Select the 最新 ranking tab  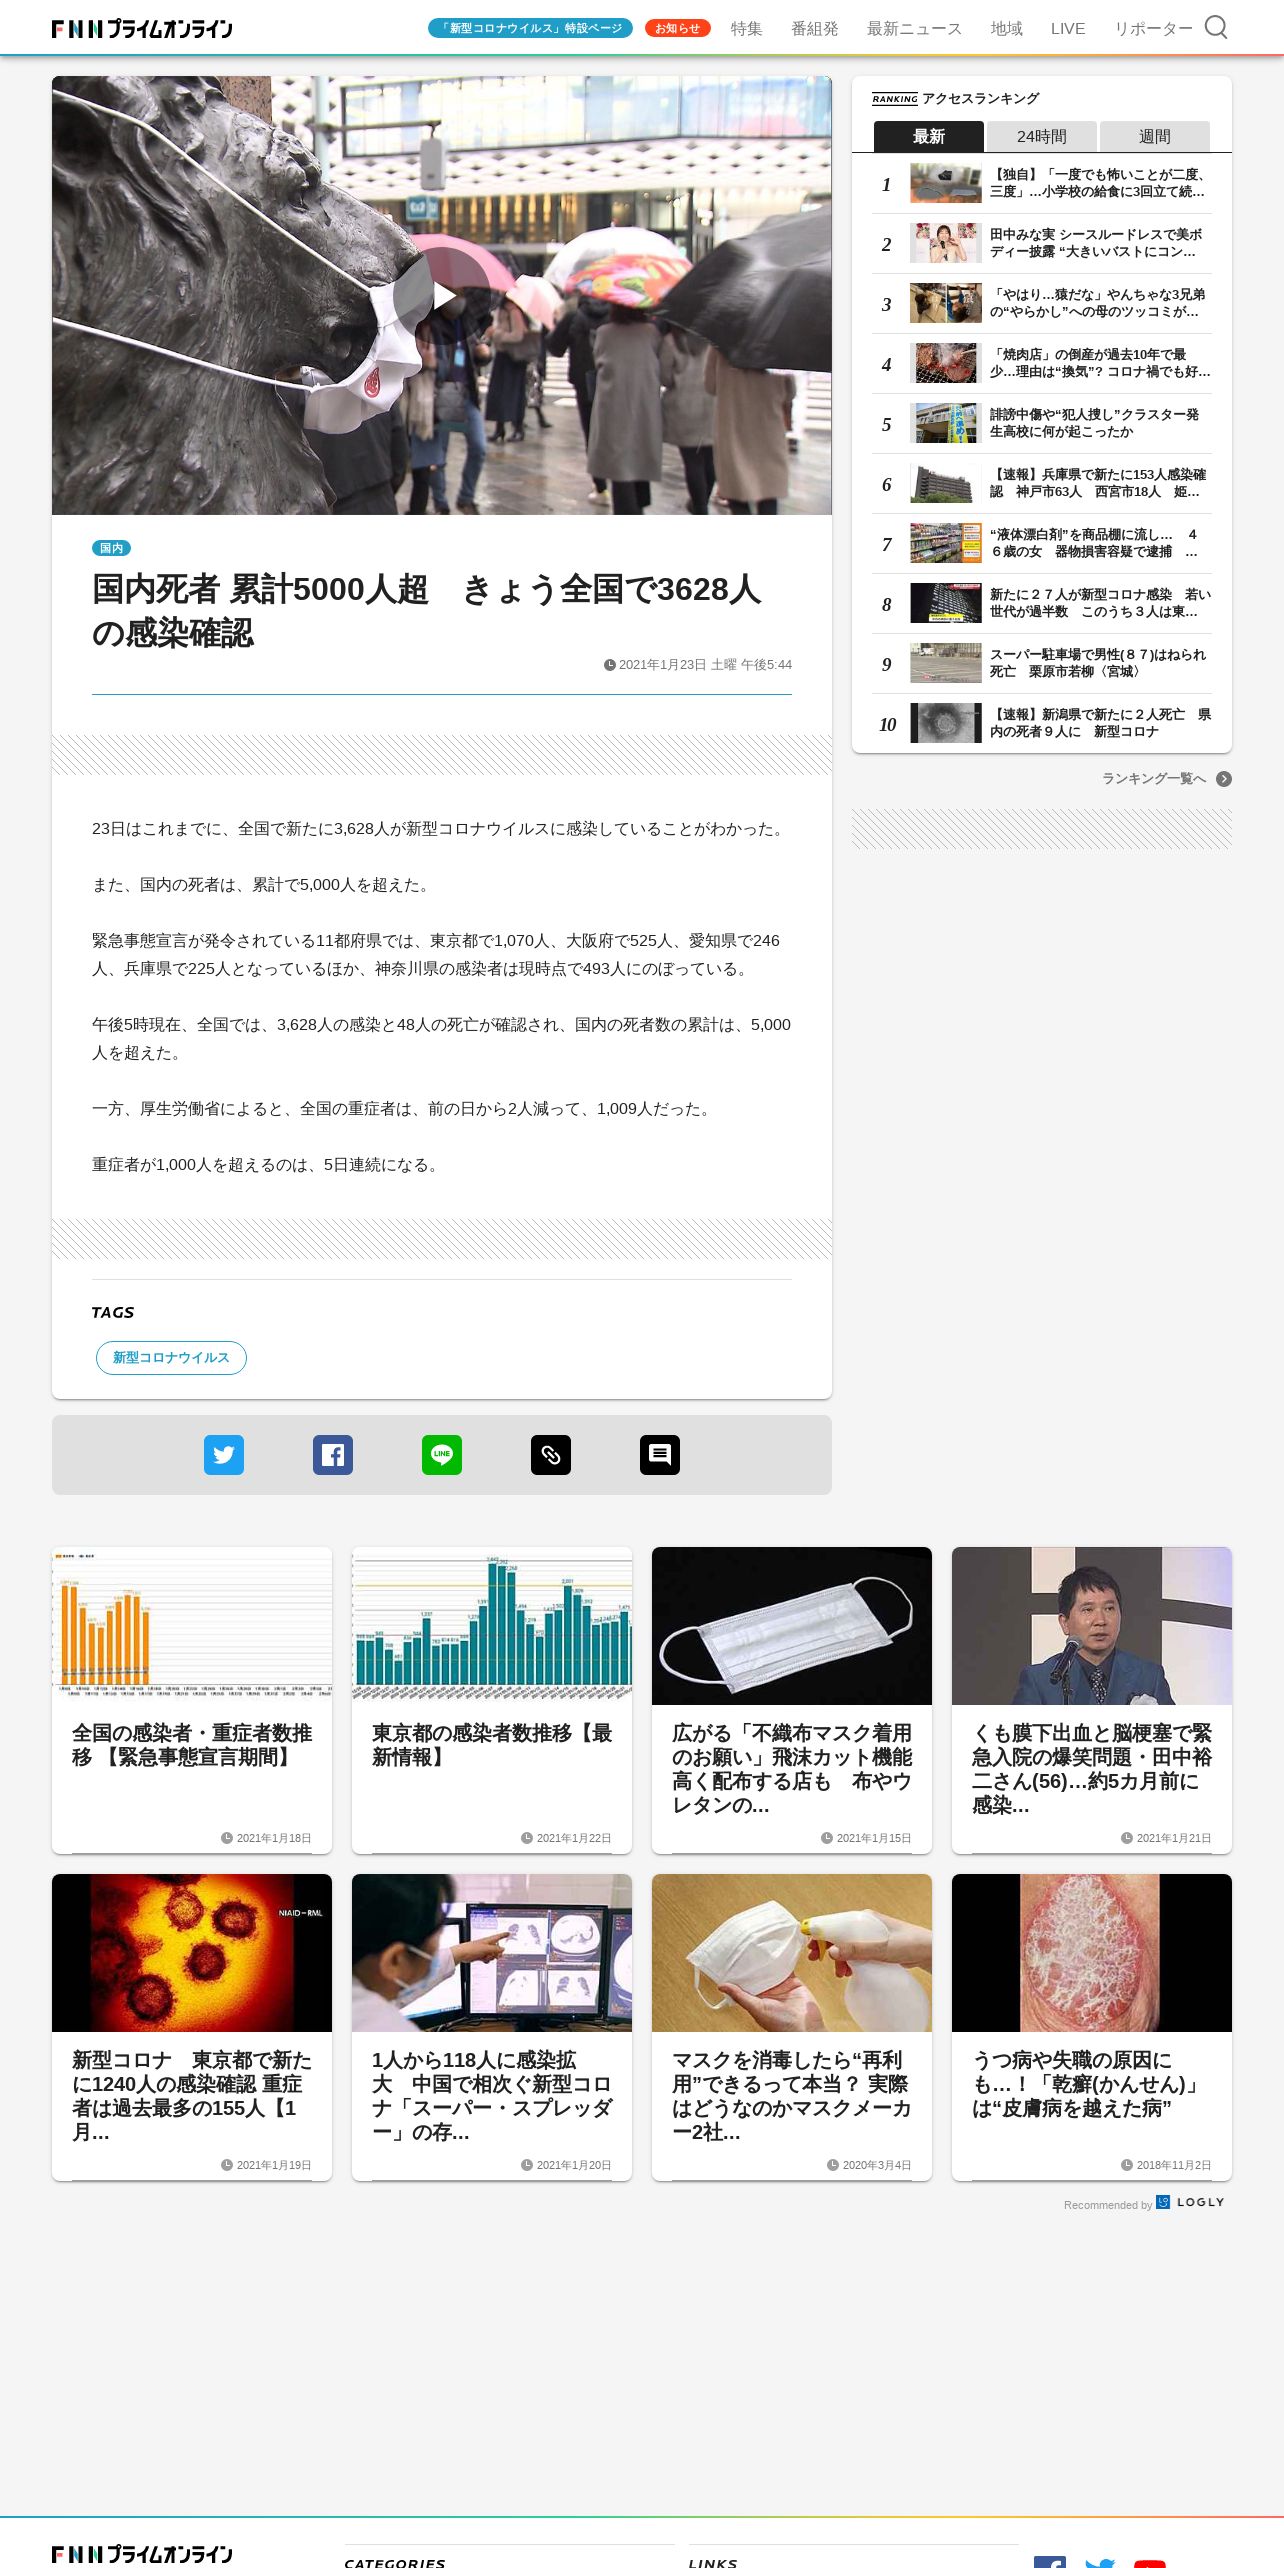pyautogui.click(x=929, y=136)
